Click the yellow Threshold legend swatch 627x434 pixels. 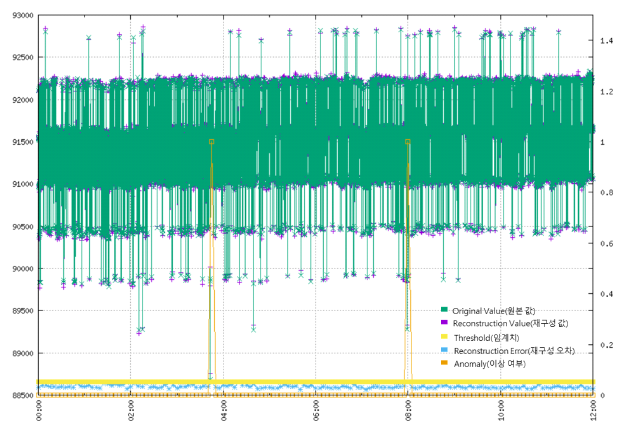click(445, 336)
